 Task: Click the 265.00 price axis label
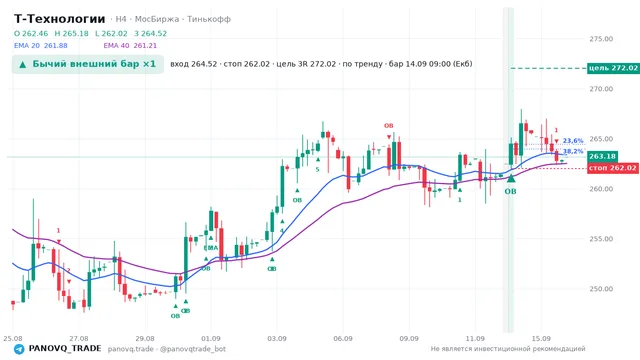601,139
